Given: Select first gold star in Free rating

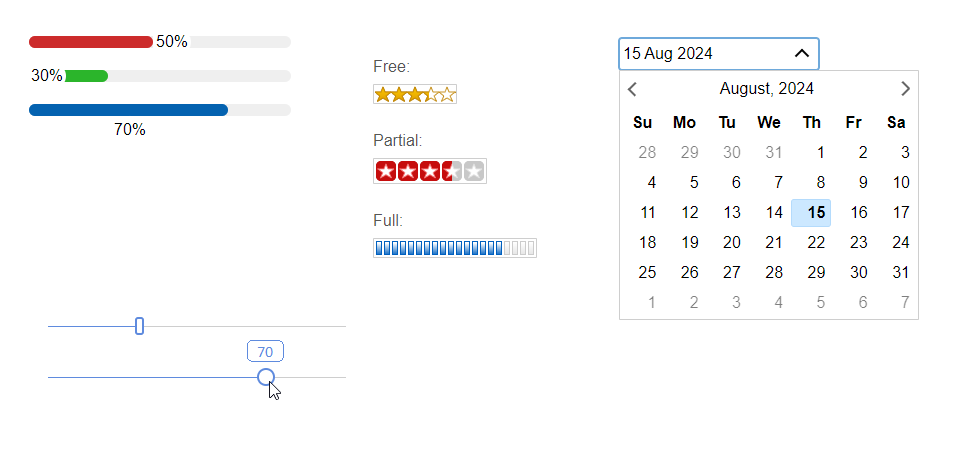Looking at the screenshot, I should (x=383, y=95).
